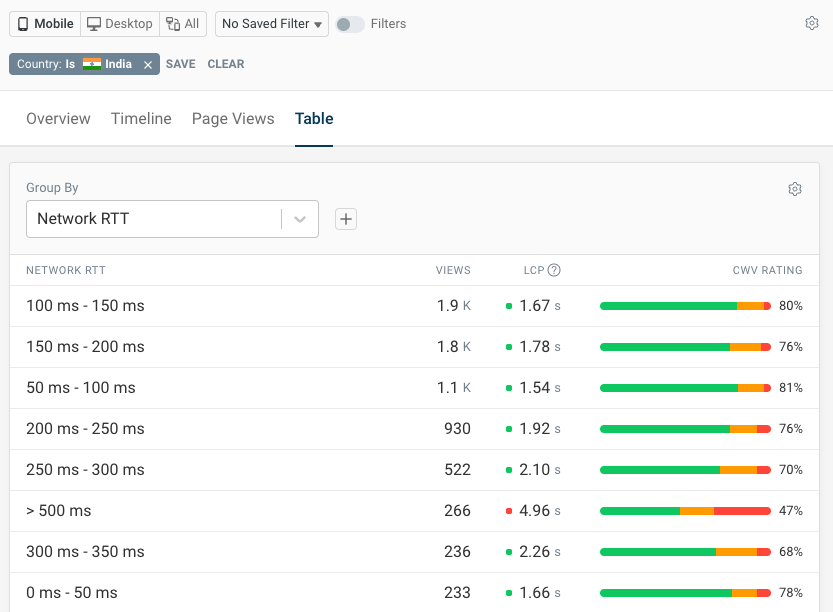This screenshot has width=833, height=612.
Task: Open settings gear at top right
Action: point(812,24)
